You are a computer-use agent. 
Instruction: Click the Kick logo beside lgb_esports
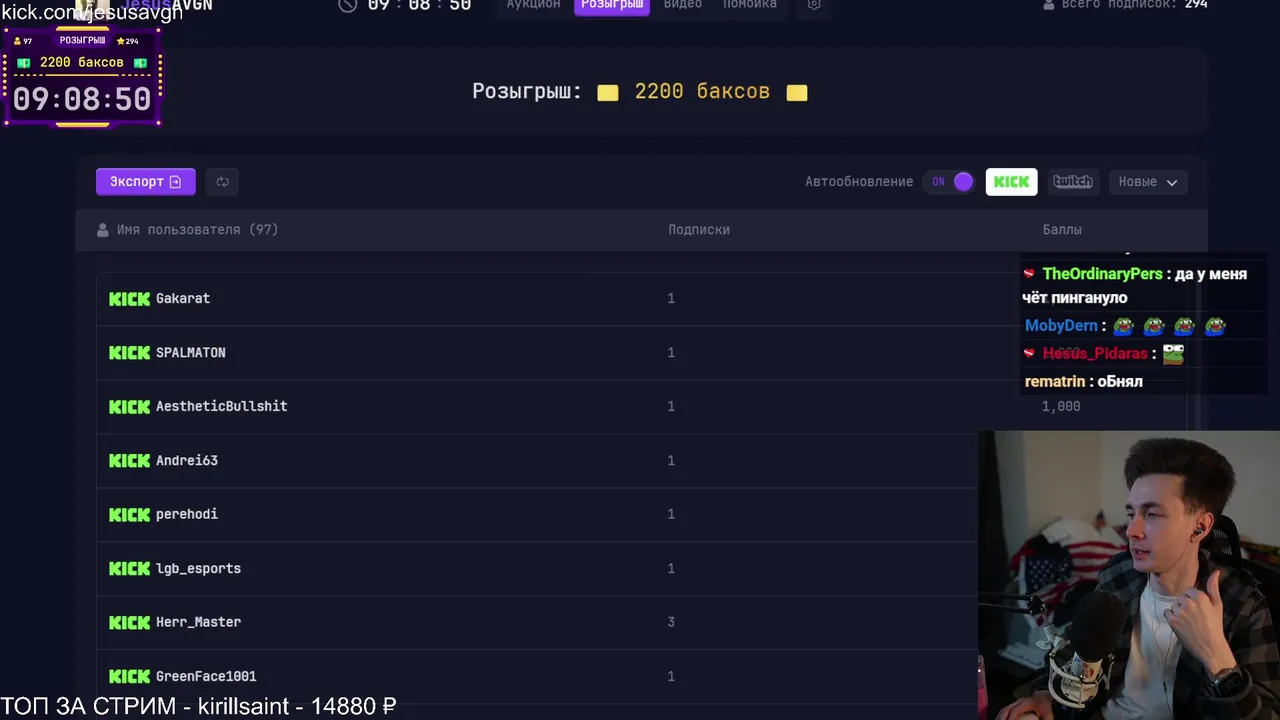click(129, 569)
